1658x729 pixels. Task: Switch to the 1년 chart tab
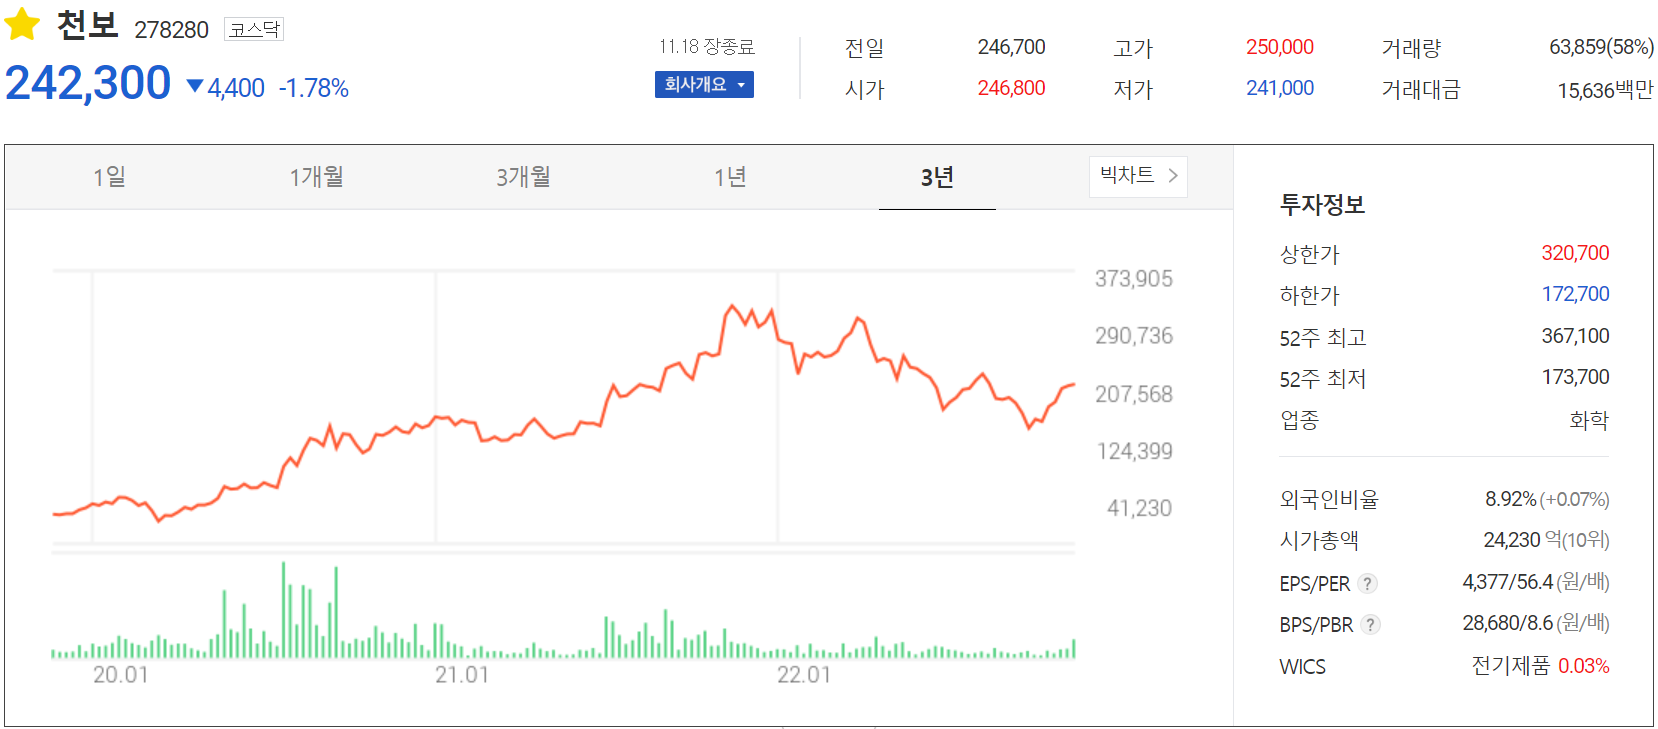coord(730,177)
